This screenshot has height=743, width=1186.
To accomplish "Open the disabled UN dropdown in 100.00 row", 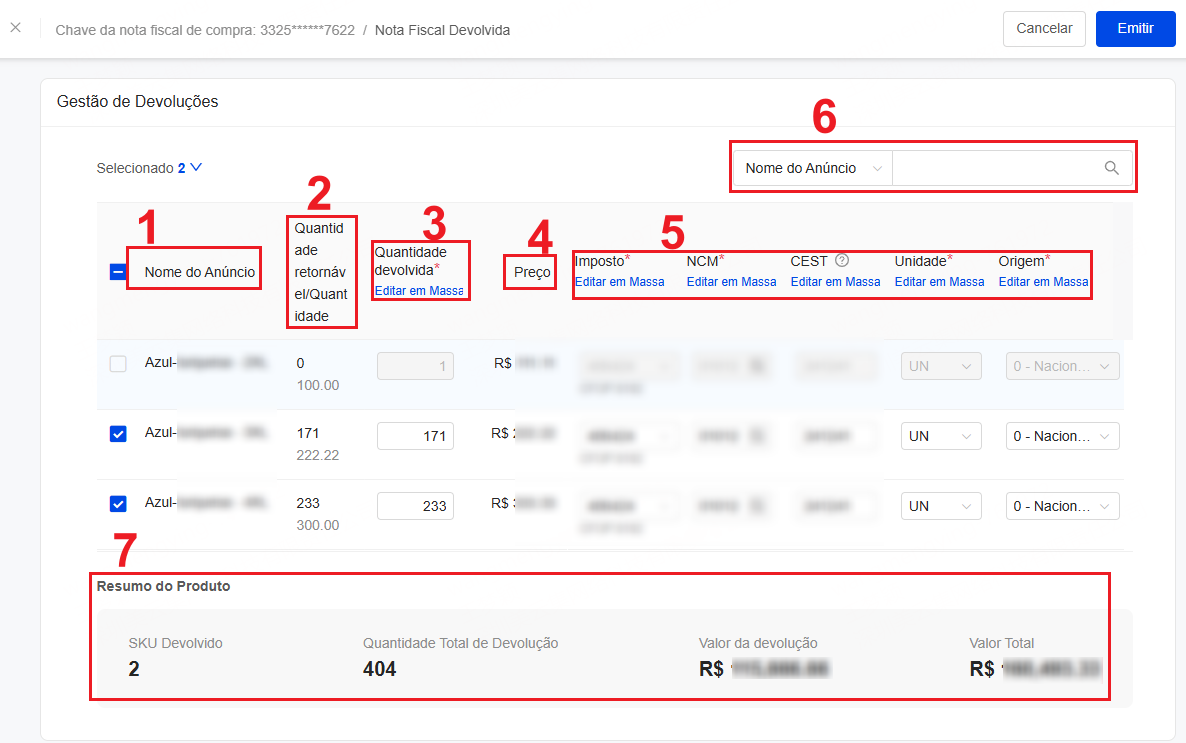I will [x=941, y=366].
